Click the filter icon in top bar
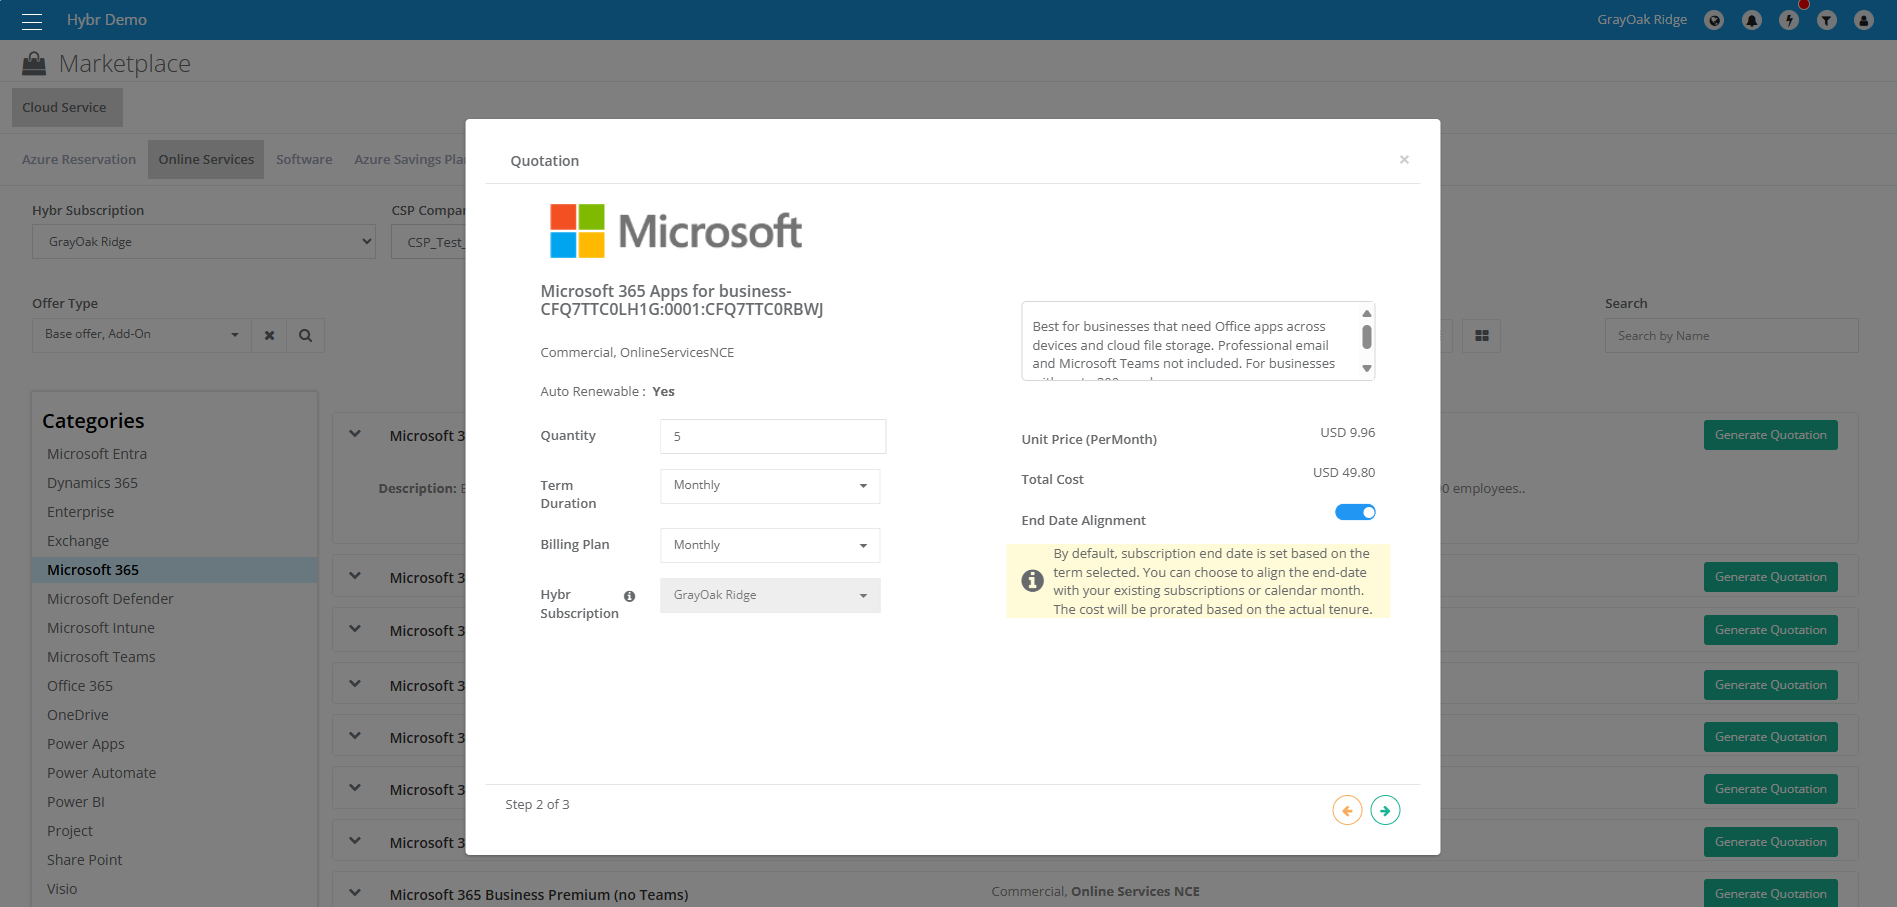This screenshot has width=1897, height=907. pyautogui.click(x=1827, y=20)
